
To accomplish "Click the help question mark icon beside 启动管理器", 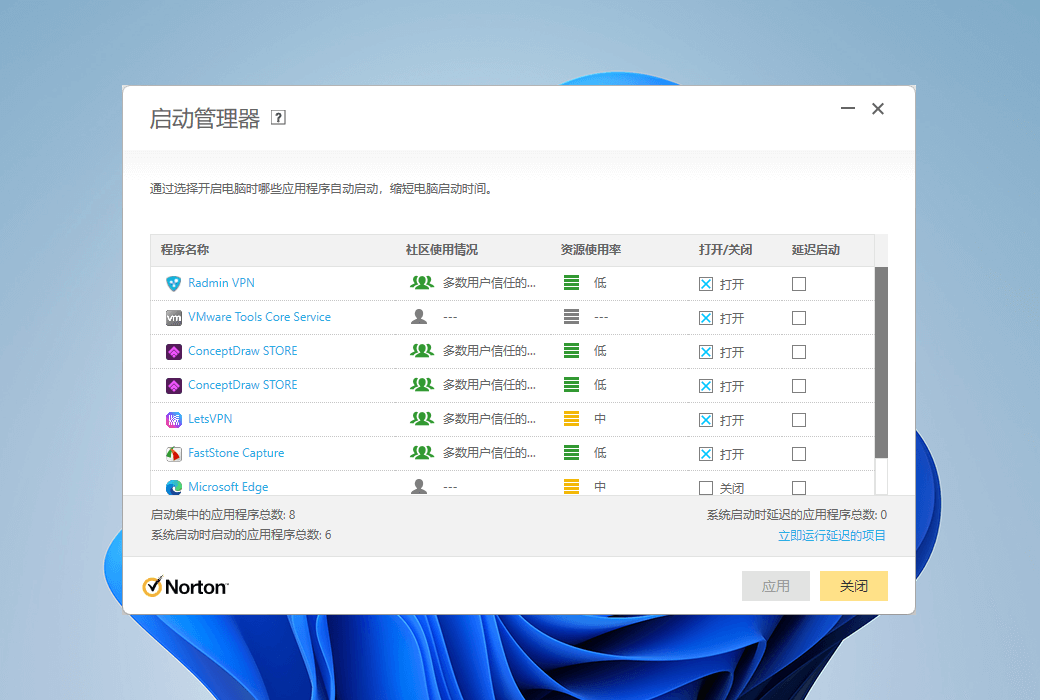I will coord(279,118).
